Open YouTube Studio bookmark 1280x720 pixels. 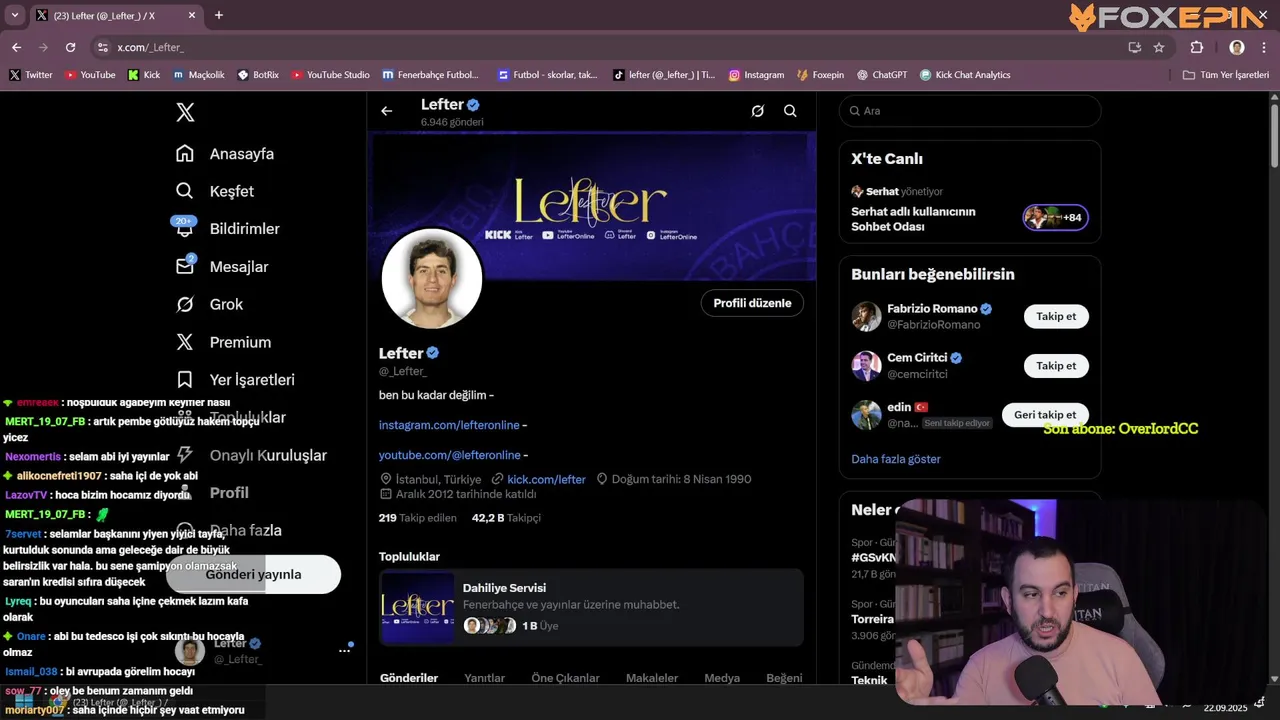330,75
